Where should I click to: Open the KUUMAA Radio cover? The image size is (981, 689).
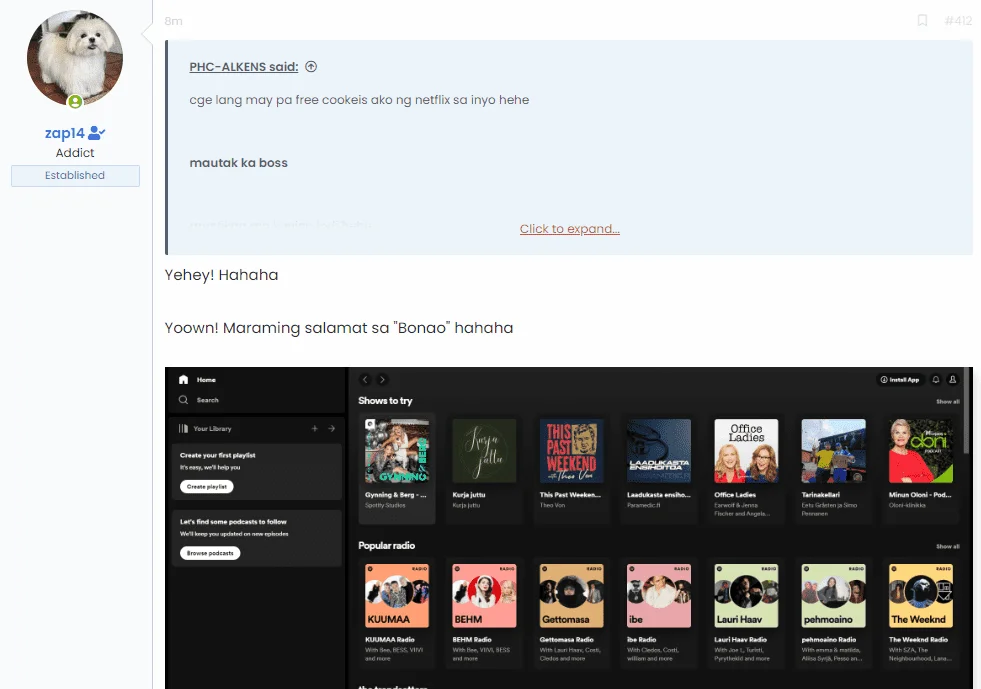tap(397, 596)
